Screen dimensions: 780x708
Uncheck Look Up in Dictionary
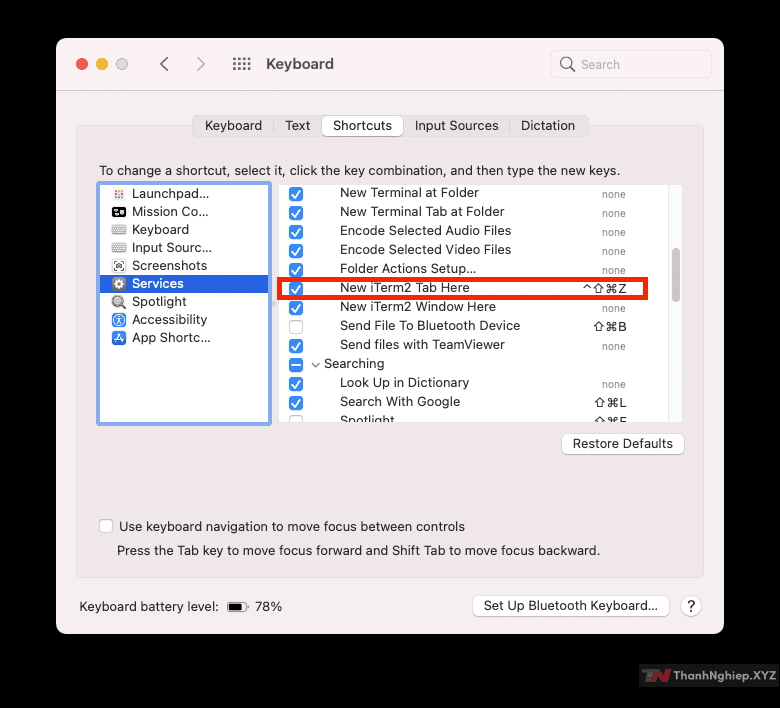click(296, 384)
